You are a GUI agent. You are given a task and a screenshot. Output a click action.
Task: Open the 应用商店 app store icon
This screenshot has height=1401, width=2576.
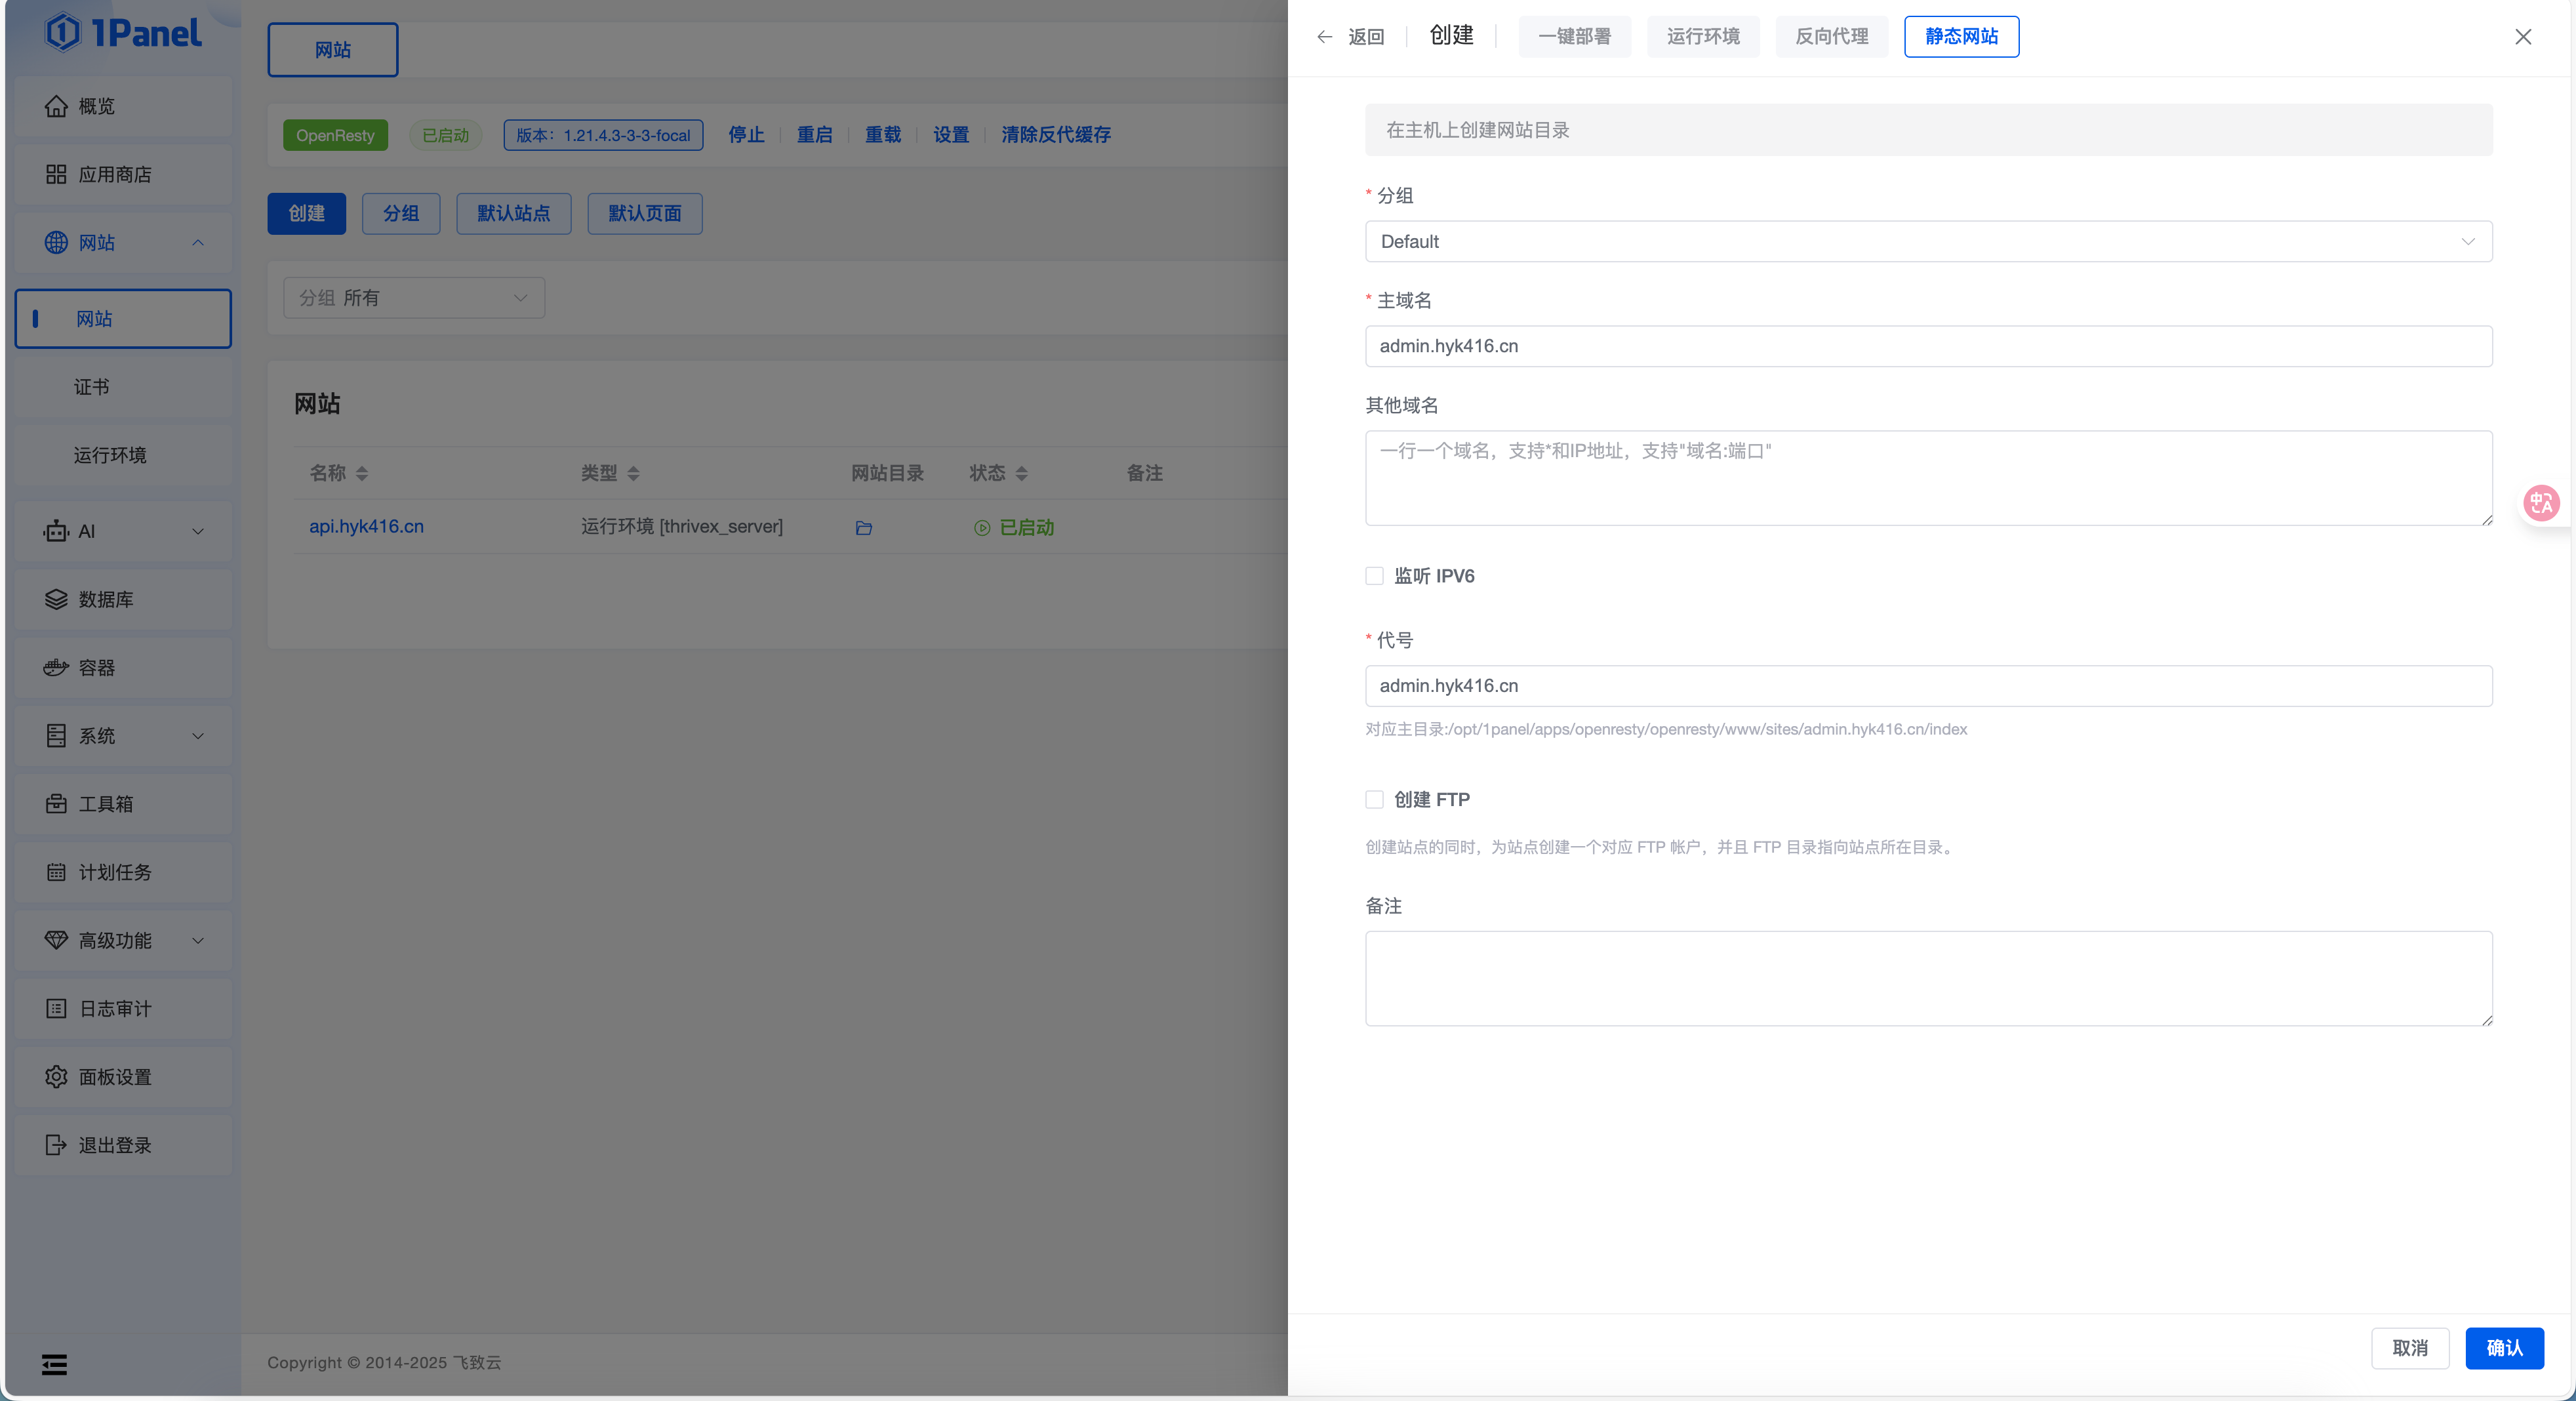coord(56,174)
